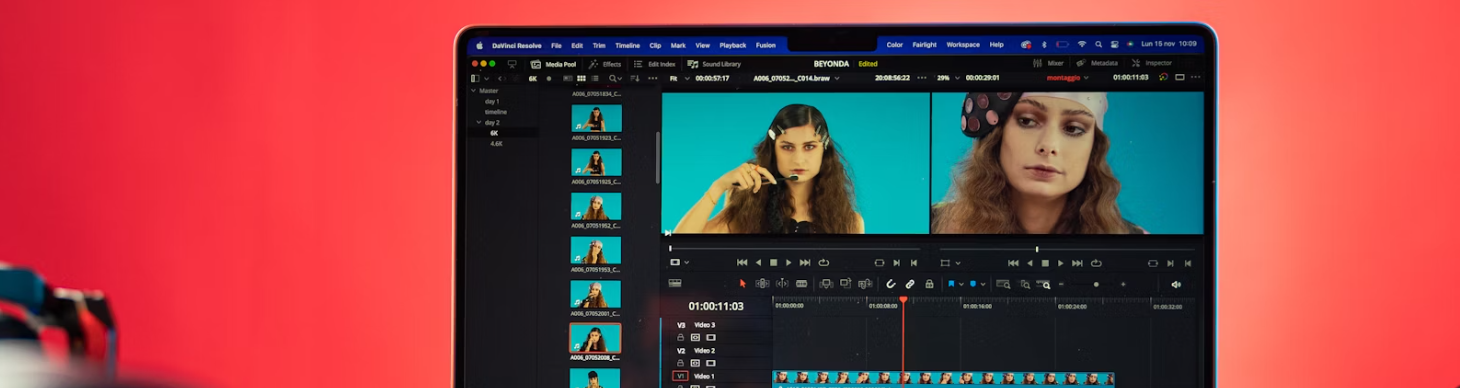Open the Workspace menu
Viewport: 1460px width, 388px height.
click(963, 45)
